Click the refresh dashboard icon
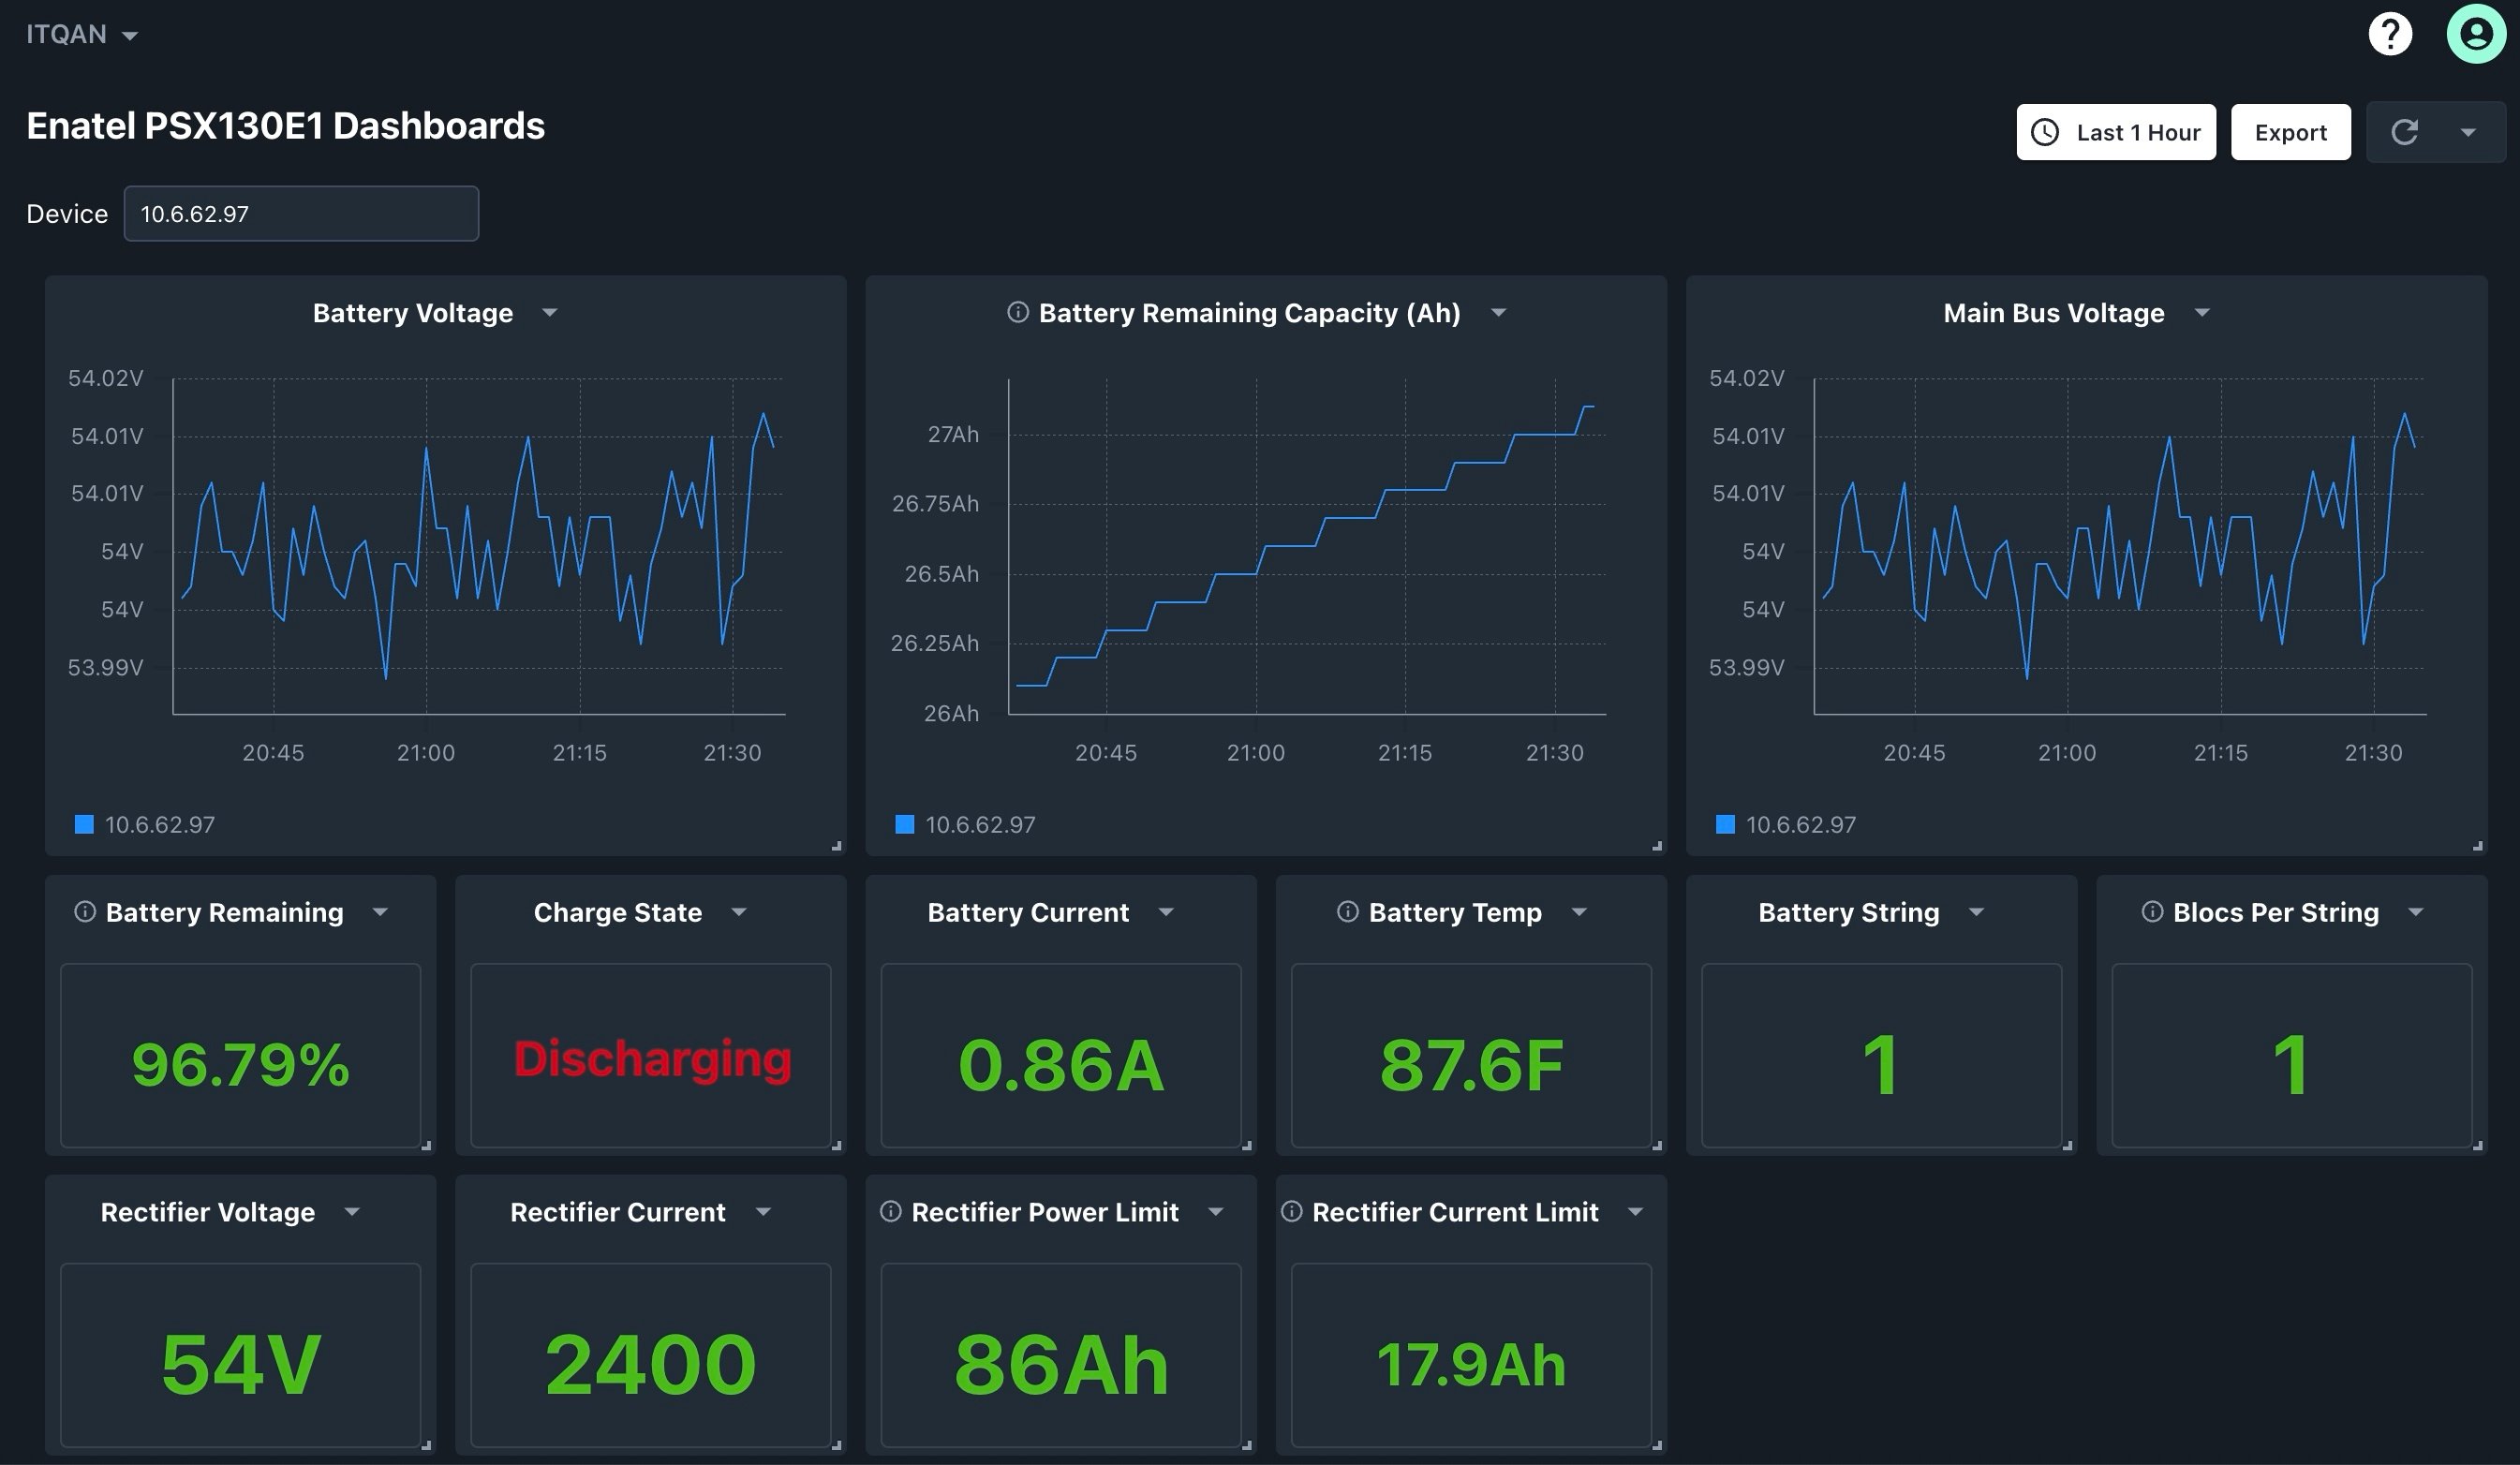The image size is (2520, 1465). [x=2404, y=132]
